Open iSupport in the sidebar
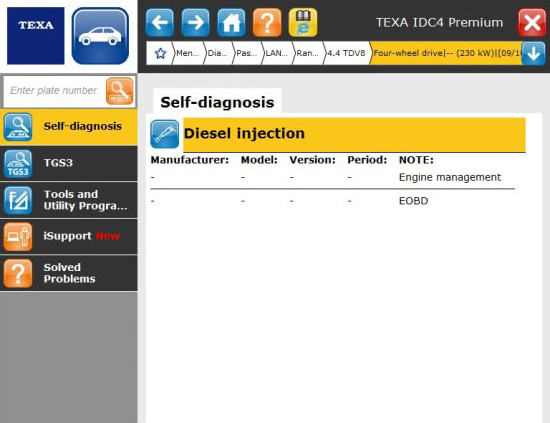The height and width of the screenshot is (423, 550). (x=69, y=236)
